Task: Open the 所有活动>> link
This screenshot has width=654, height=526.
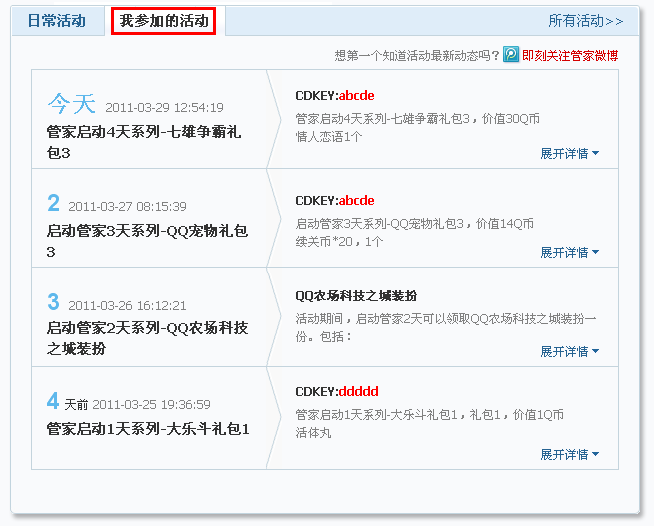Action: click(586, 21)
